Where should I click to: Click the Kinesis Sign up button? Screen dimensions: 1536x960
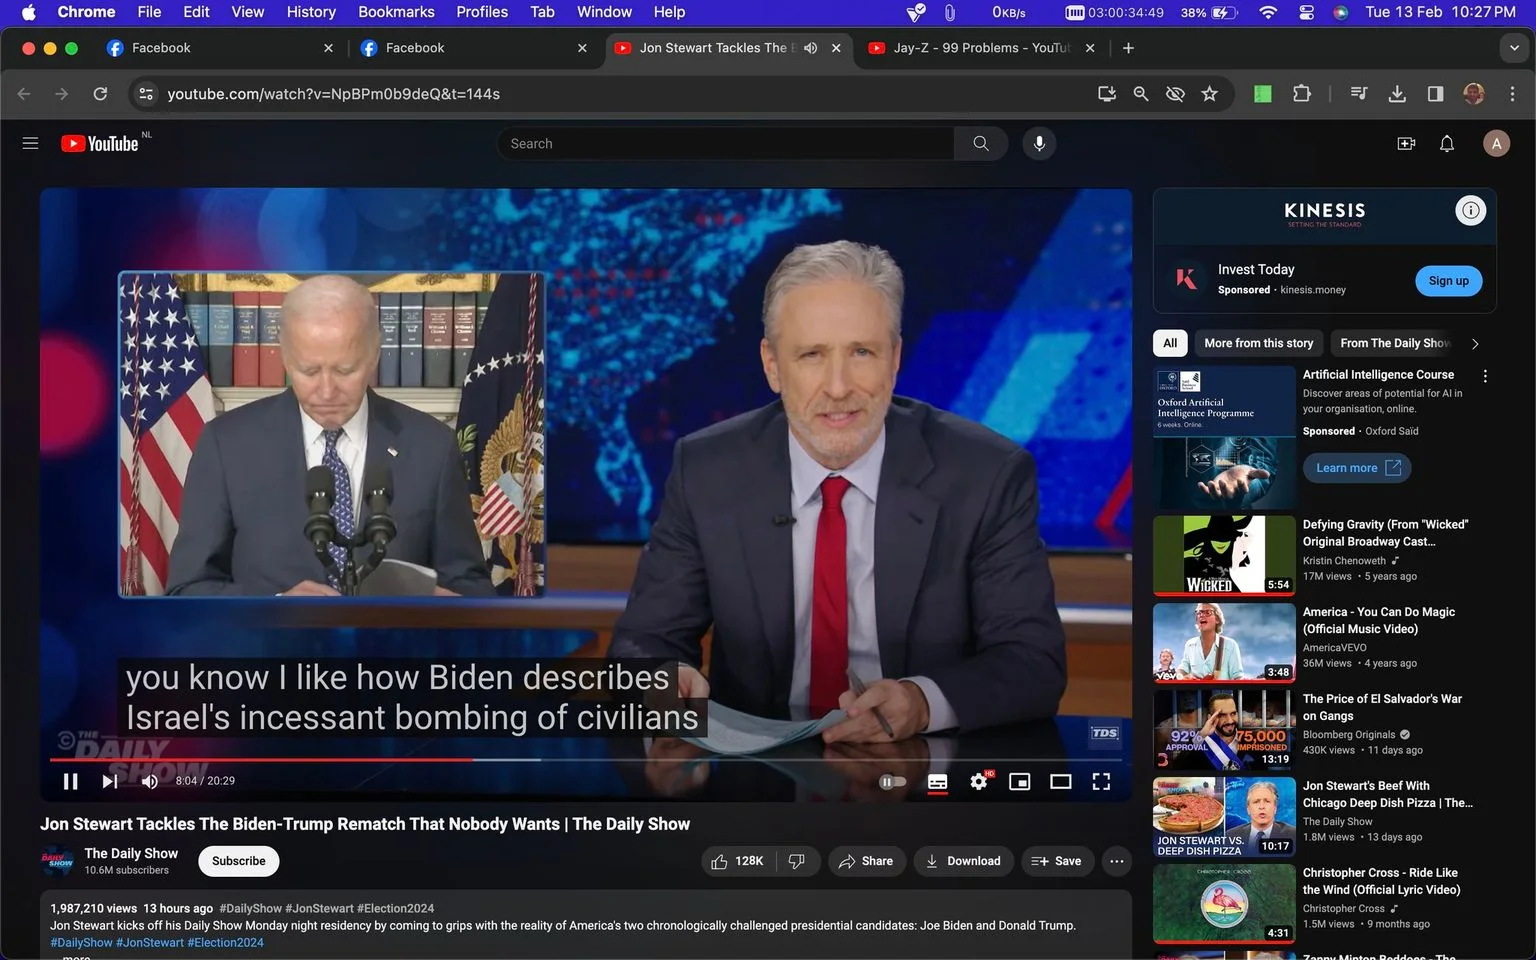pos(1448,281)
